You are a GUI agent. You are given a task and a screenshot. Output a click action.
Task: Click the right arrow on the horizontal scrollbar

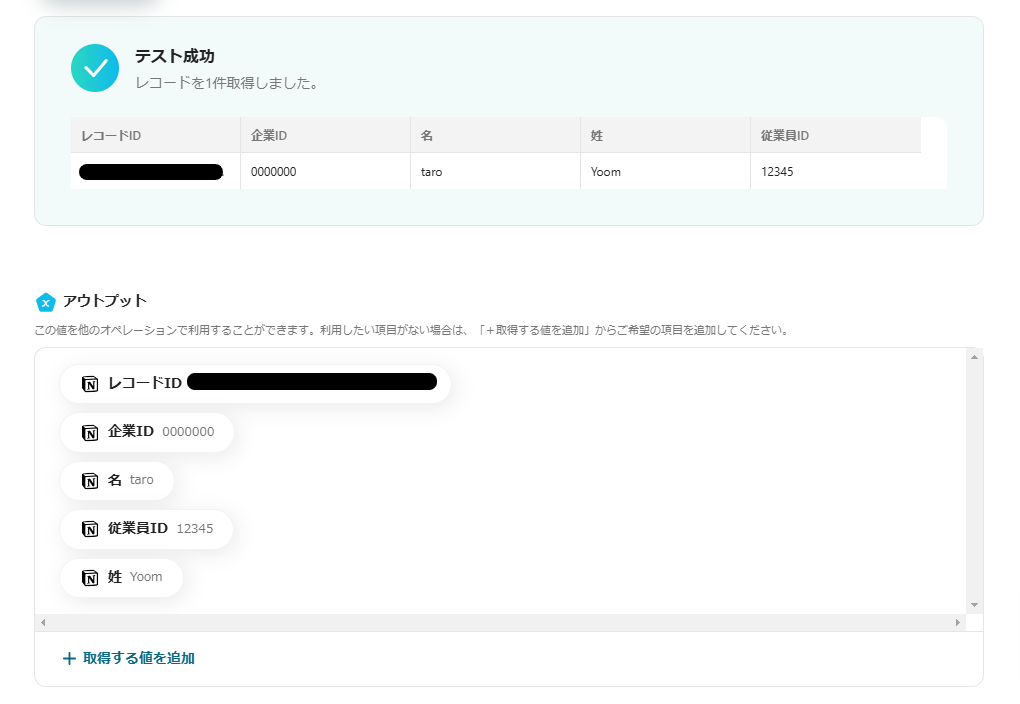(957, 622)
